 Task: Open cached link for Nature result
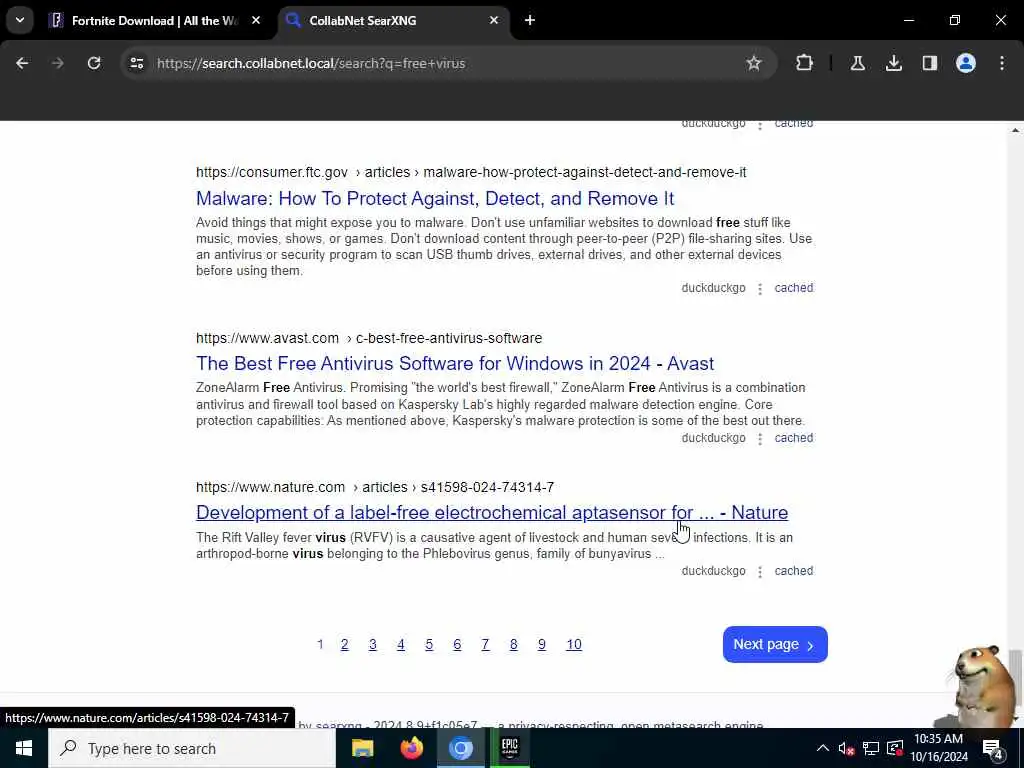tap(793, 571)
